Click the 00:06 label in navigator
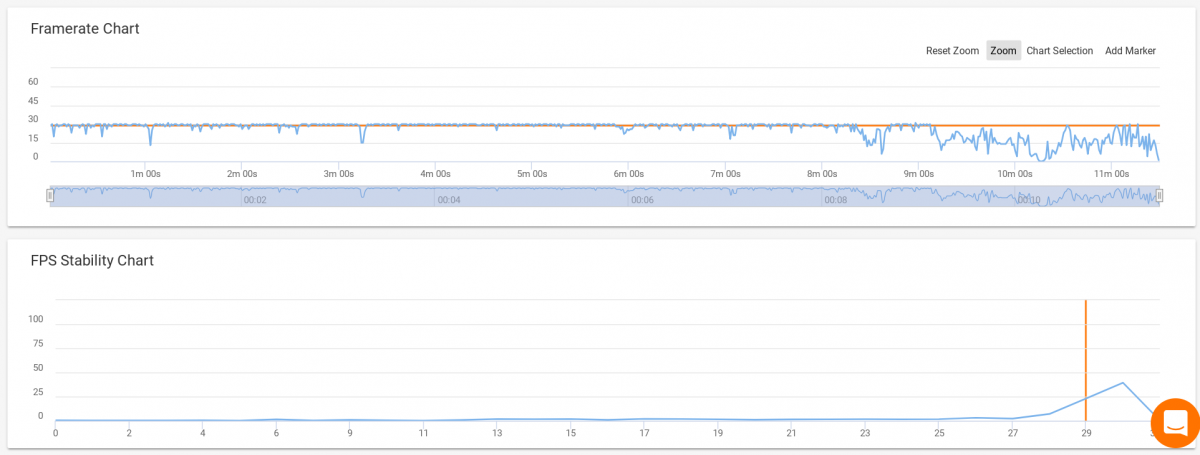Image resolution: width=1200 pixels, height=455 pixels. click(642, 200)
